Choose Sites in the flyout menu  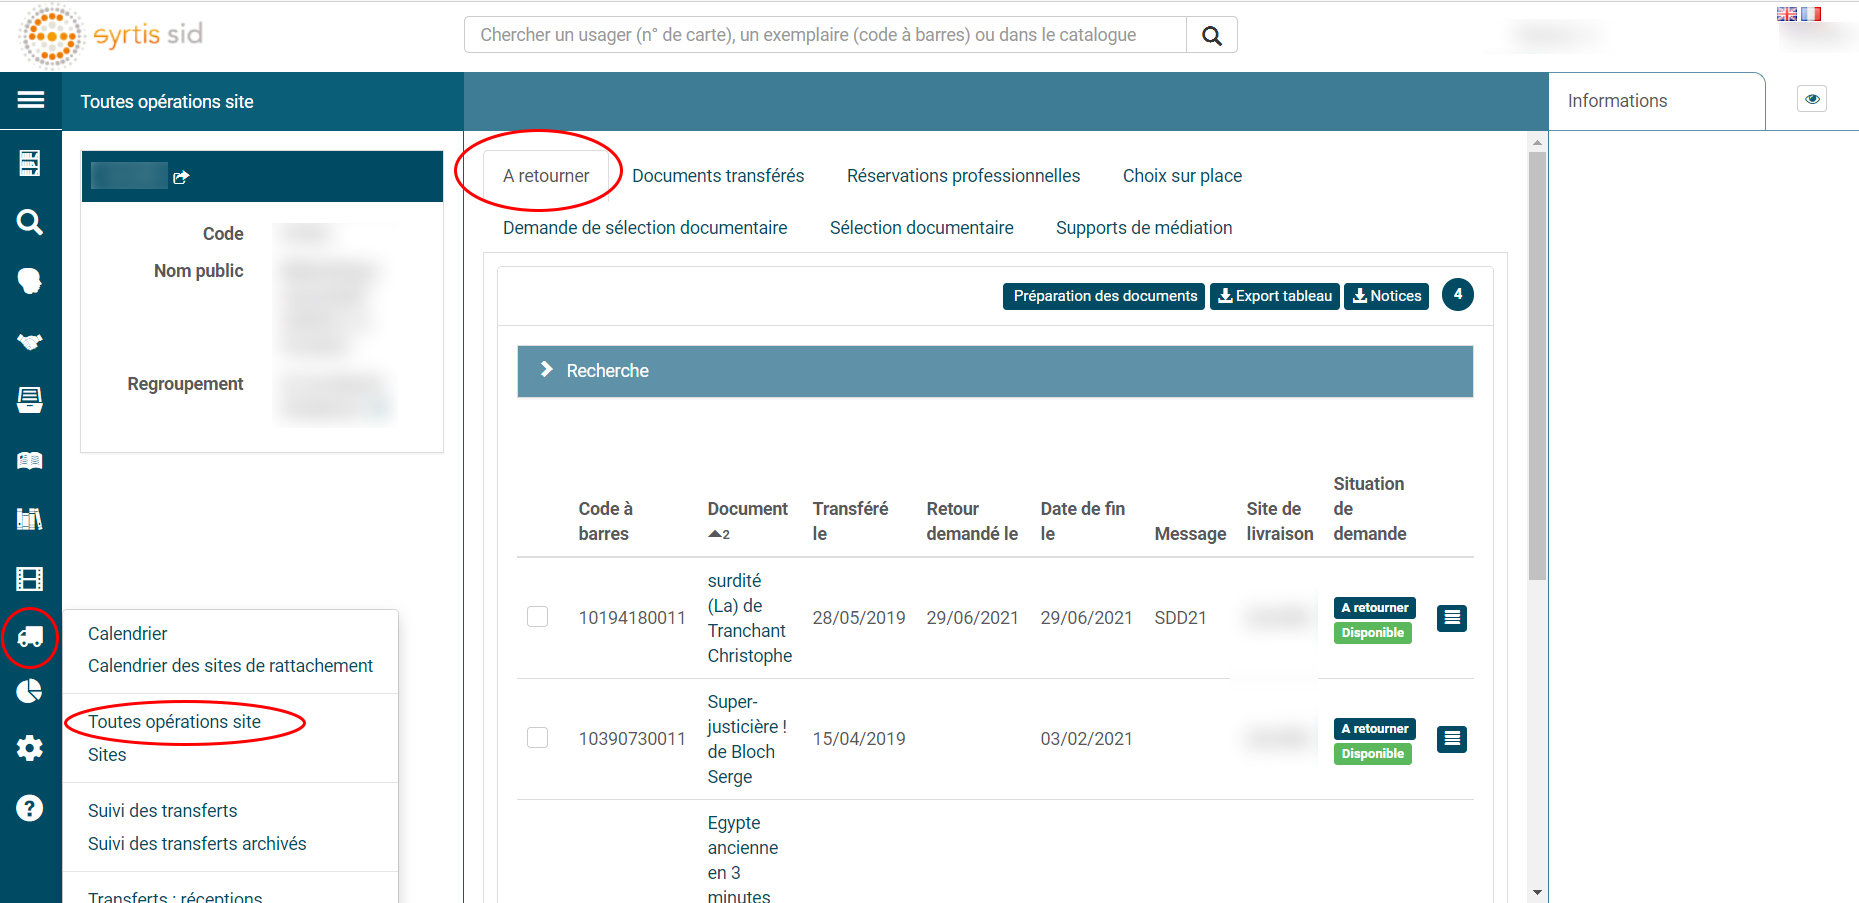pos(107,755)
